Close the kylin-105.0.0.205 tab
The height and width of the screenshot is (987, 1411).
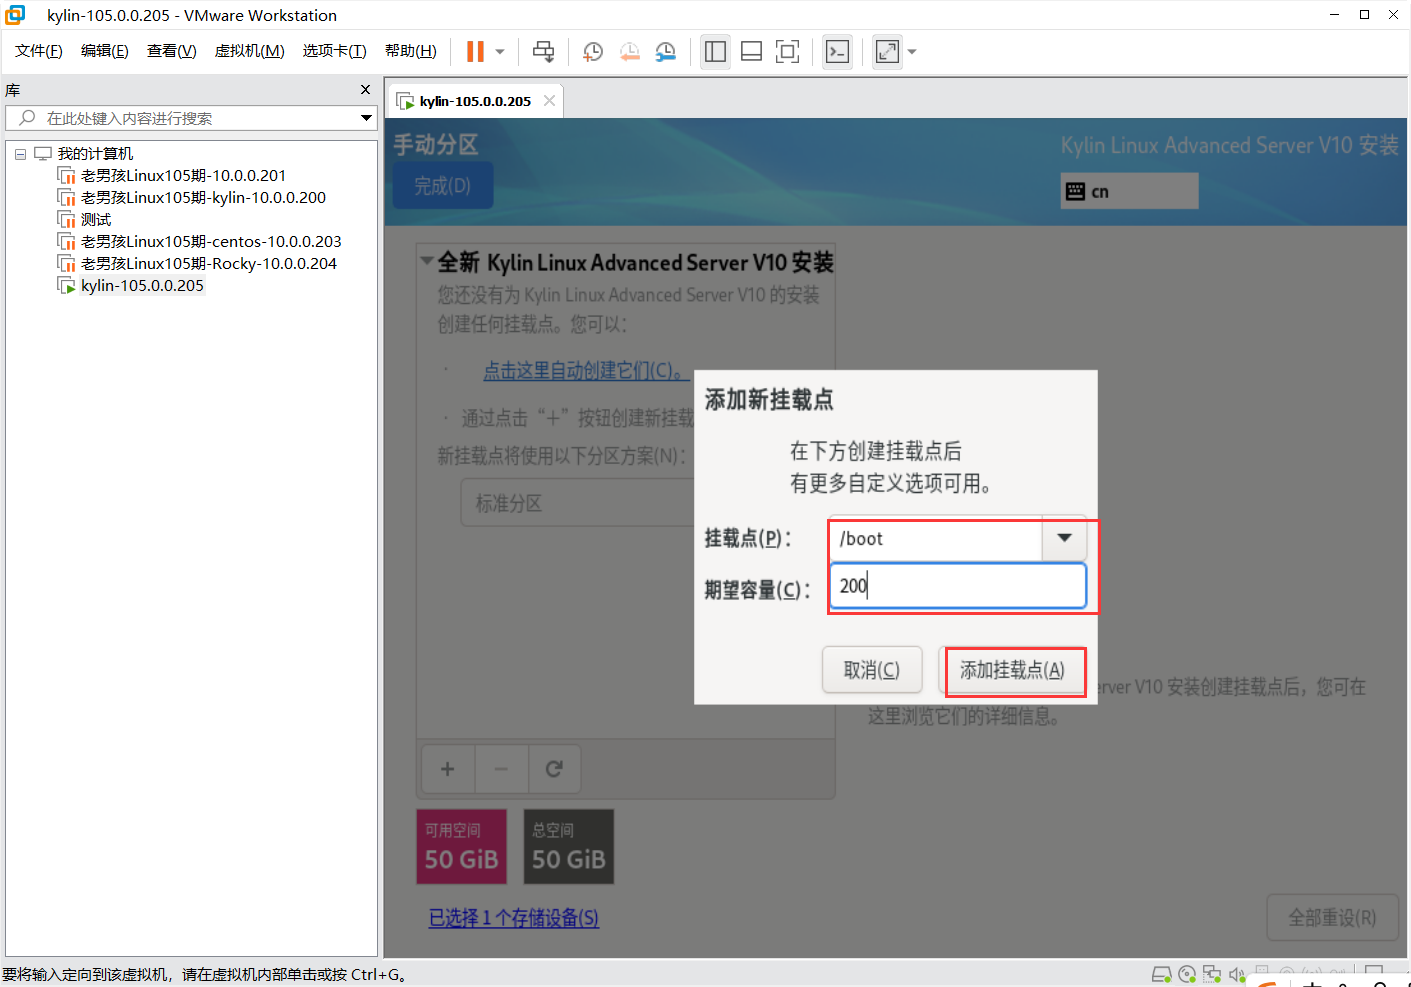(x=549, y=101)
